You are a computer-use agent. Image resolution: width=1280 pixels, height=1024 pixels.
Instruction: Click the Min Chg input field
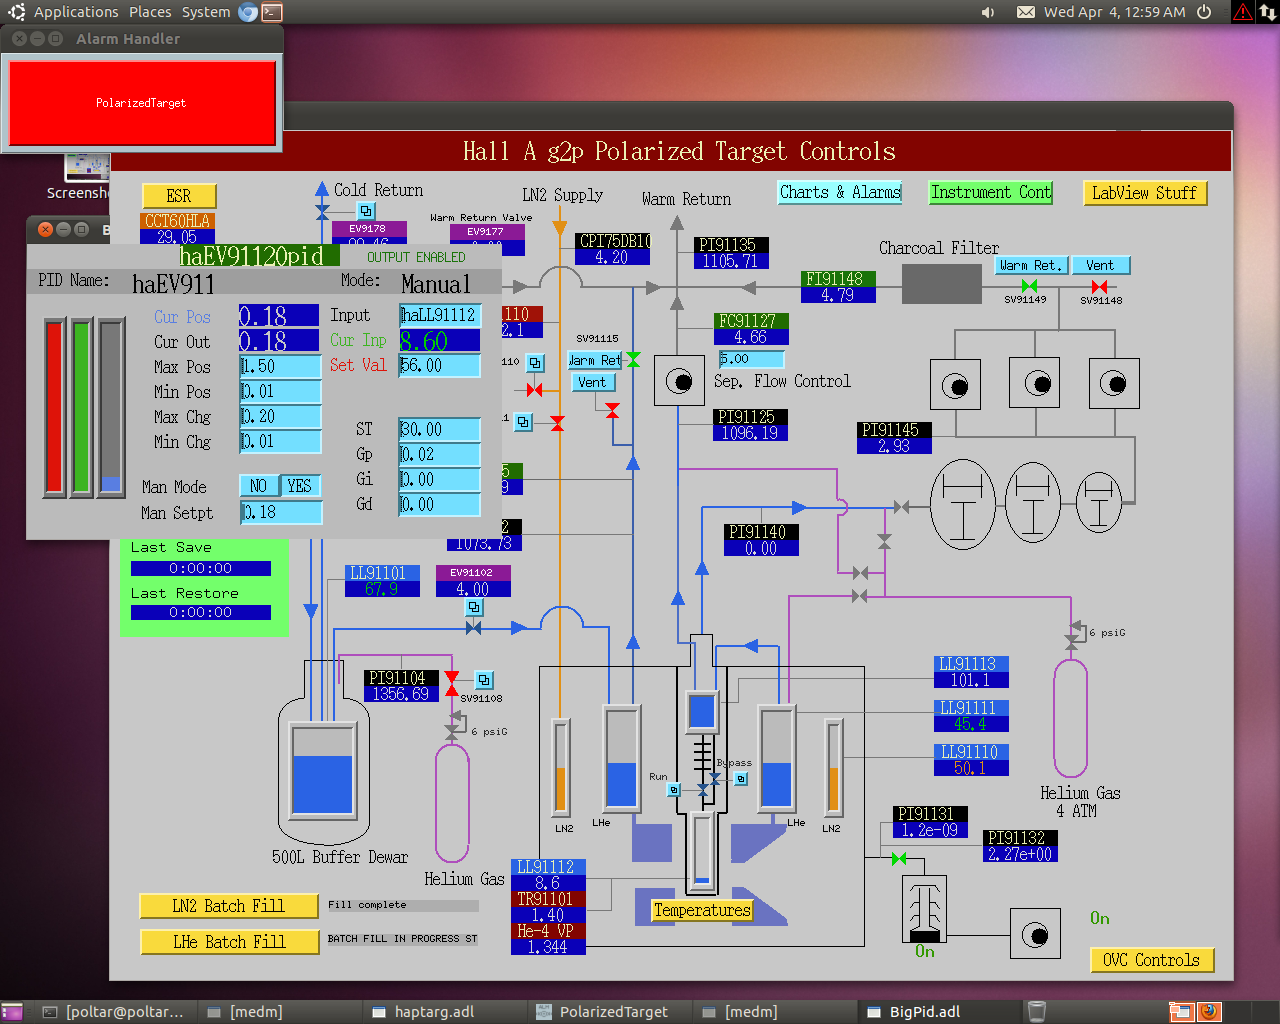pos(280,441)
